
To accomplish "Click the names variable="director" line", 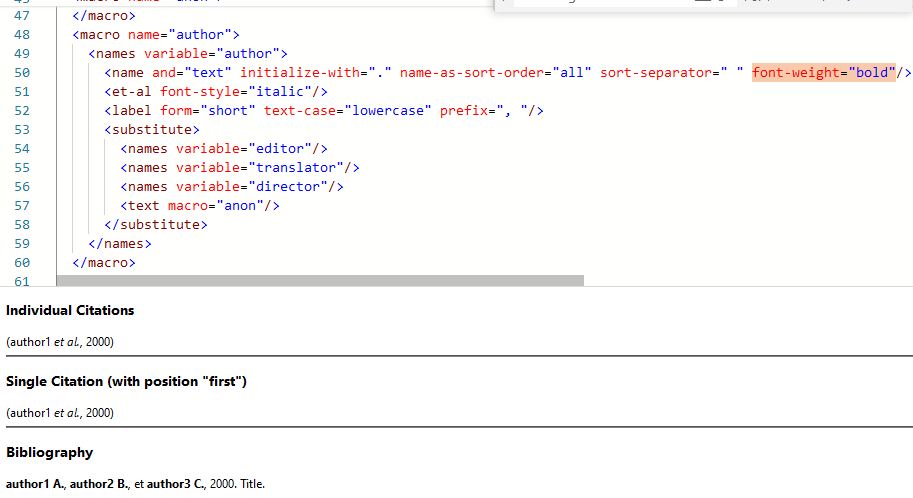I will (x=231, y=186).
